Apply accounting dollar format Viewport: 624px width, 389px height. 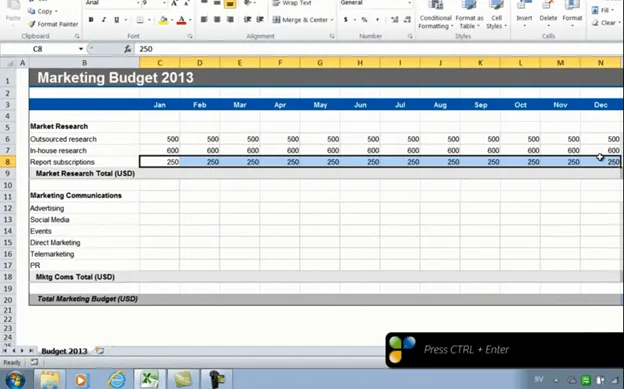point(345,20)
